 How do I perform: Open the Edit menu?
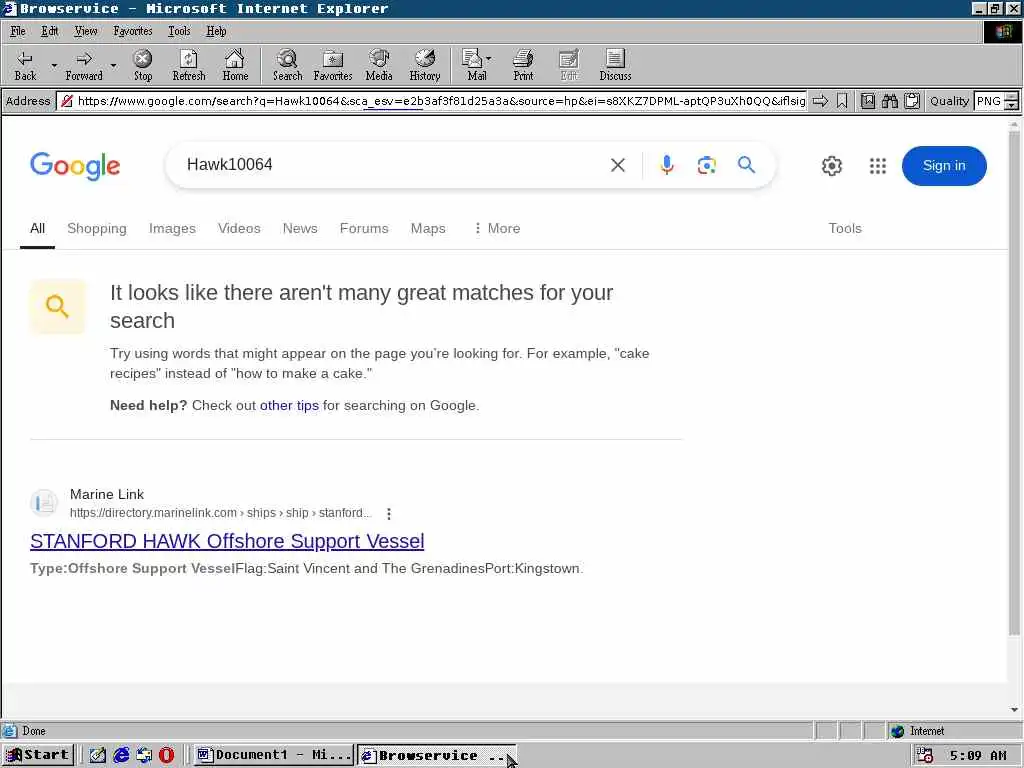(50, 31)
